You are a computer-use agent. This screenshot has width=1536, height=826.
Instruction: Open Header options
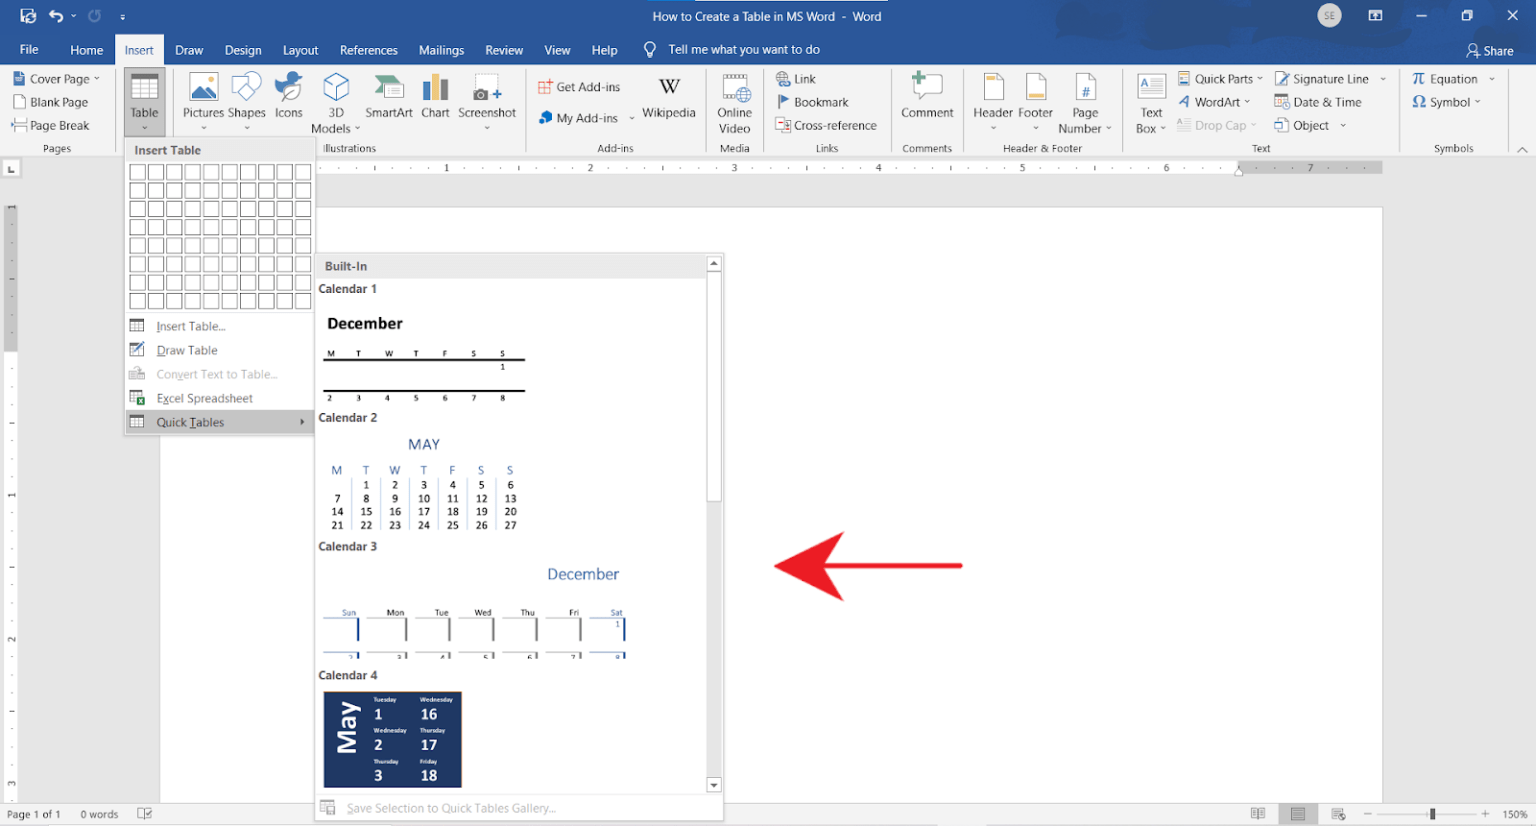click(993, 102)
